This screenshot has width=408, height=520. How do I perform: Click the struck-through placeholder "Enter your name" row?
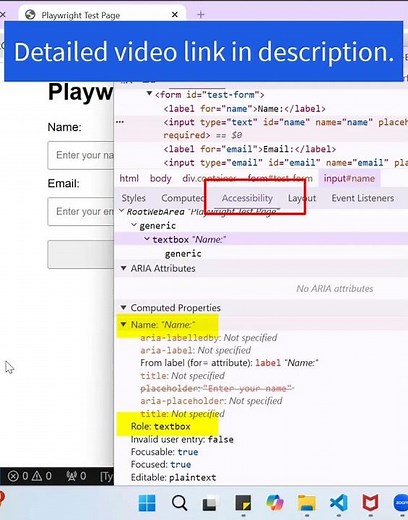(217, 388)
